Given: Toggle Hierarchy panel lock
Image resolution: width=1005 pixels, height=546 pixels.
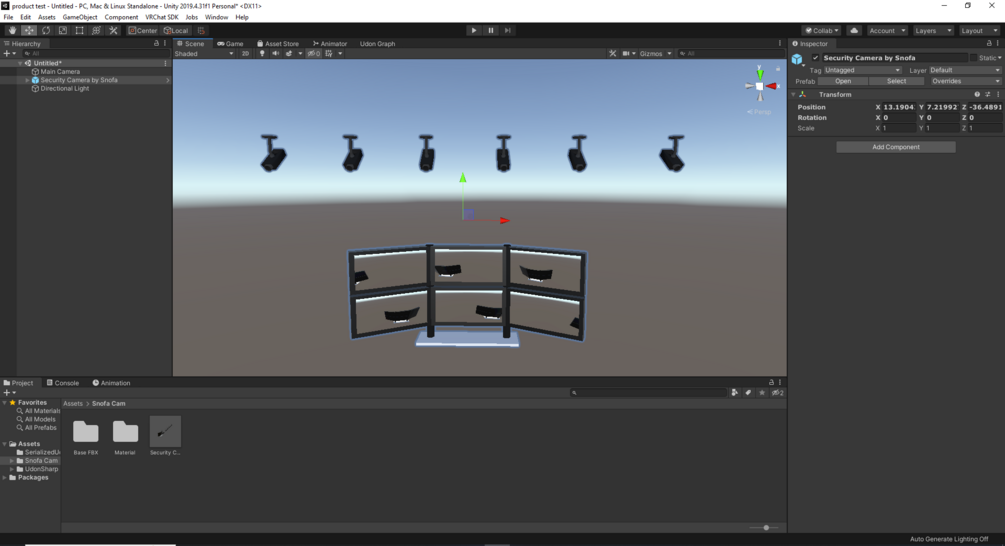Looking at the screenshot, I should click(x=156, y=44).
